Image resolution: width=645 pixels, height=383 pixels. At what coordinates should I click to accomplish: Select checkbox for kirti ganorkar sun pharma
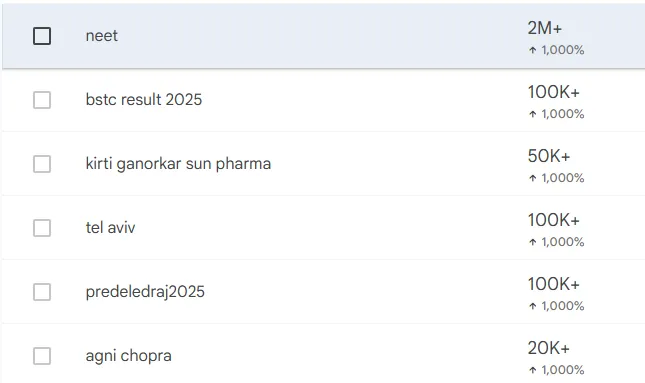tap(42, 164)
